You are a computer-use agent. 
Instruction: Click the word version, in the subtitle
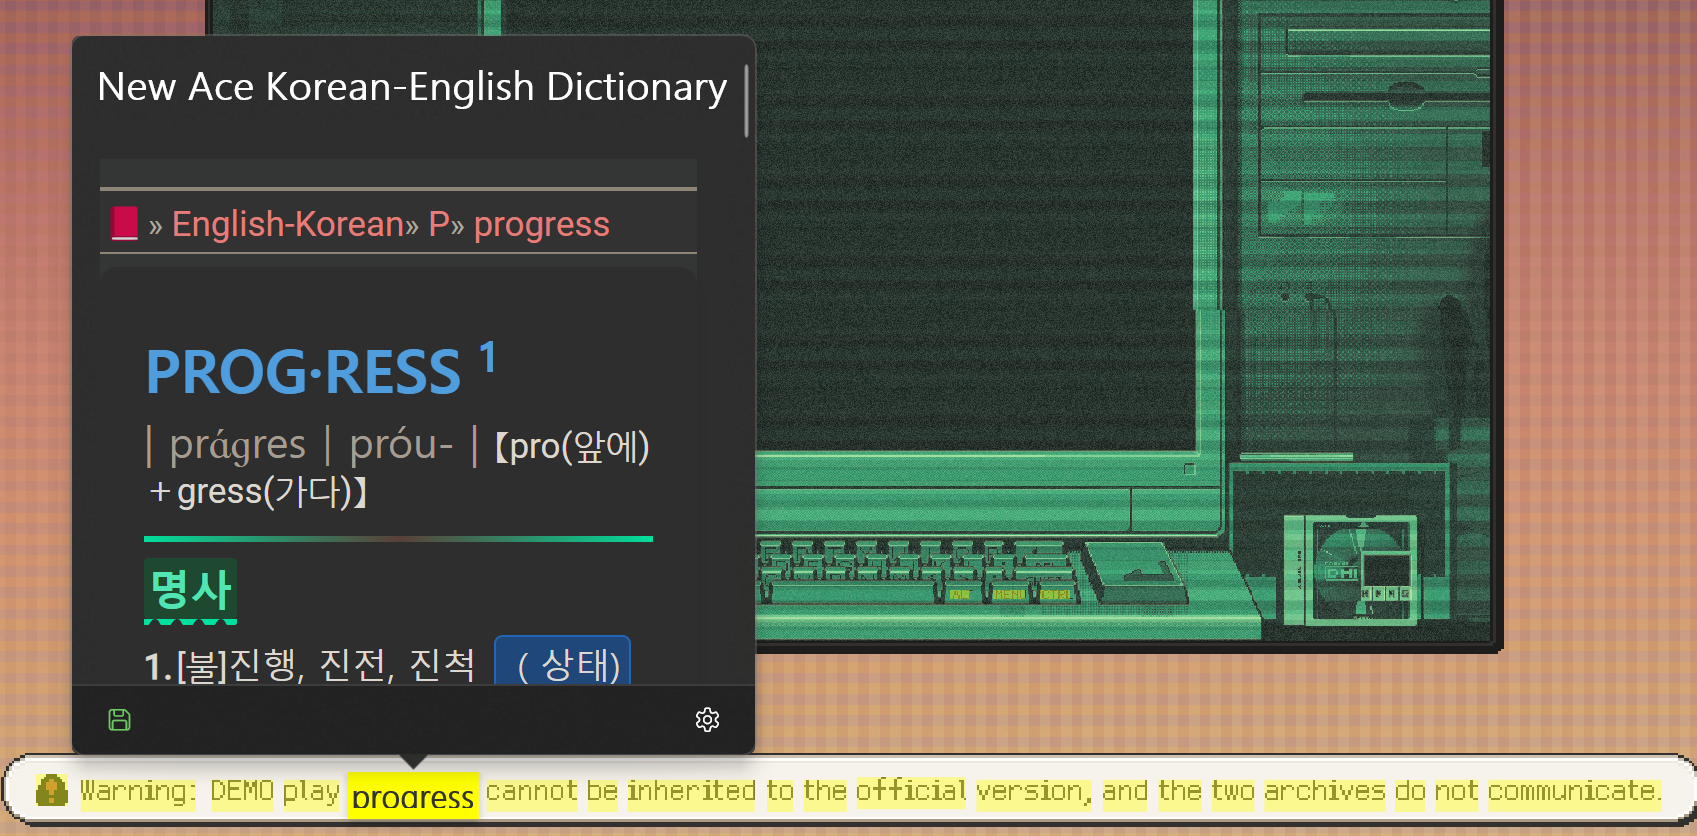[x=1034, y=791]
